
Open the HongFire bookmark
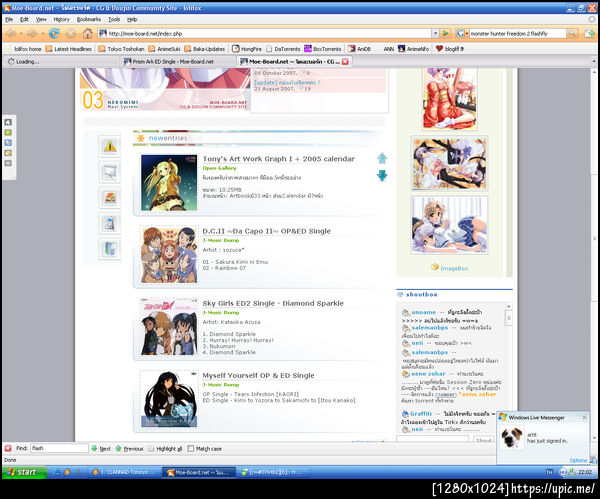click(247, 49)
